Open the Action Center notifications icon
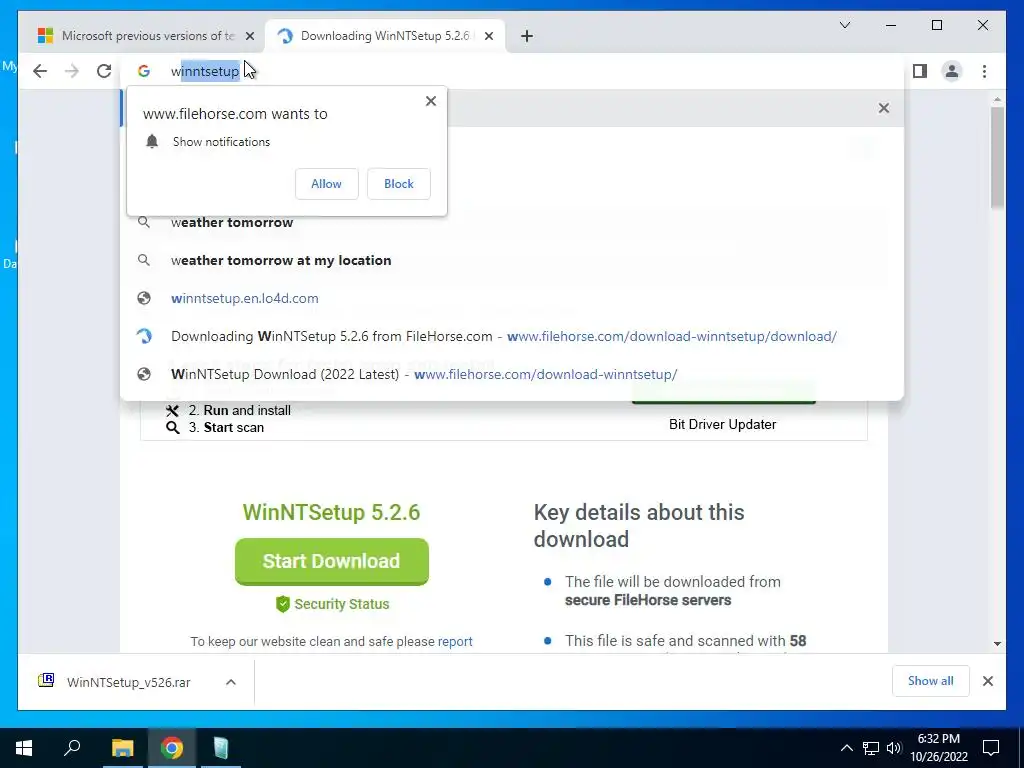1024x768 pixels. tap(991, 748)
